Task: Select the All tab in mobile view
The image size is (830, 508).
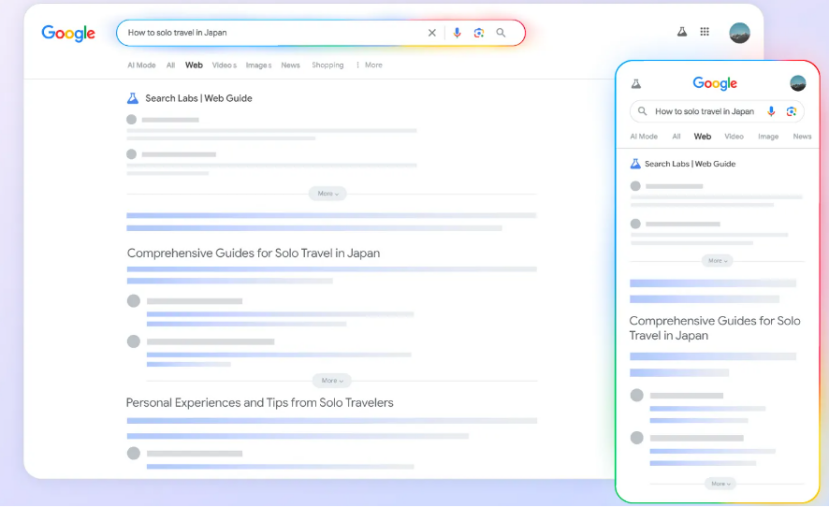Action: click(676, 137)
